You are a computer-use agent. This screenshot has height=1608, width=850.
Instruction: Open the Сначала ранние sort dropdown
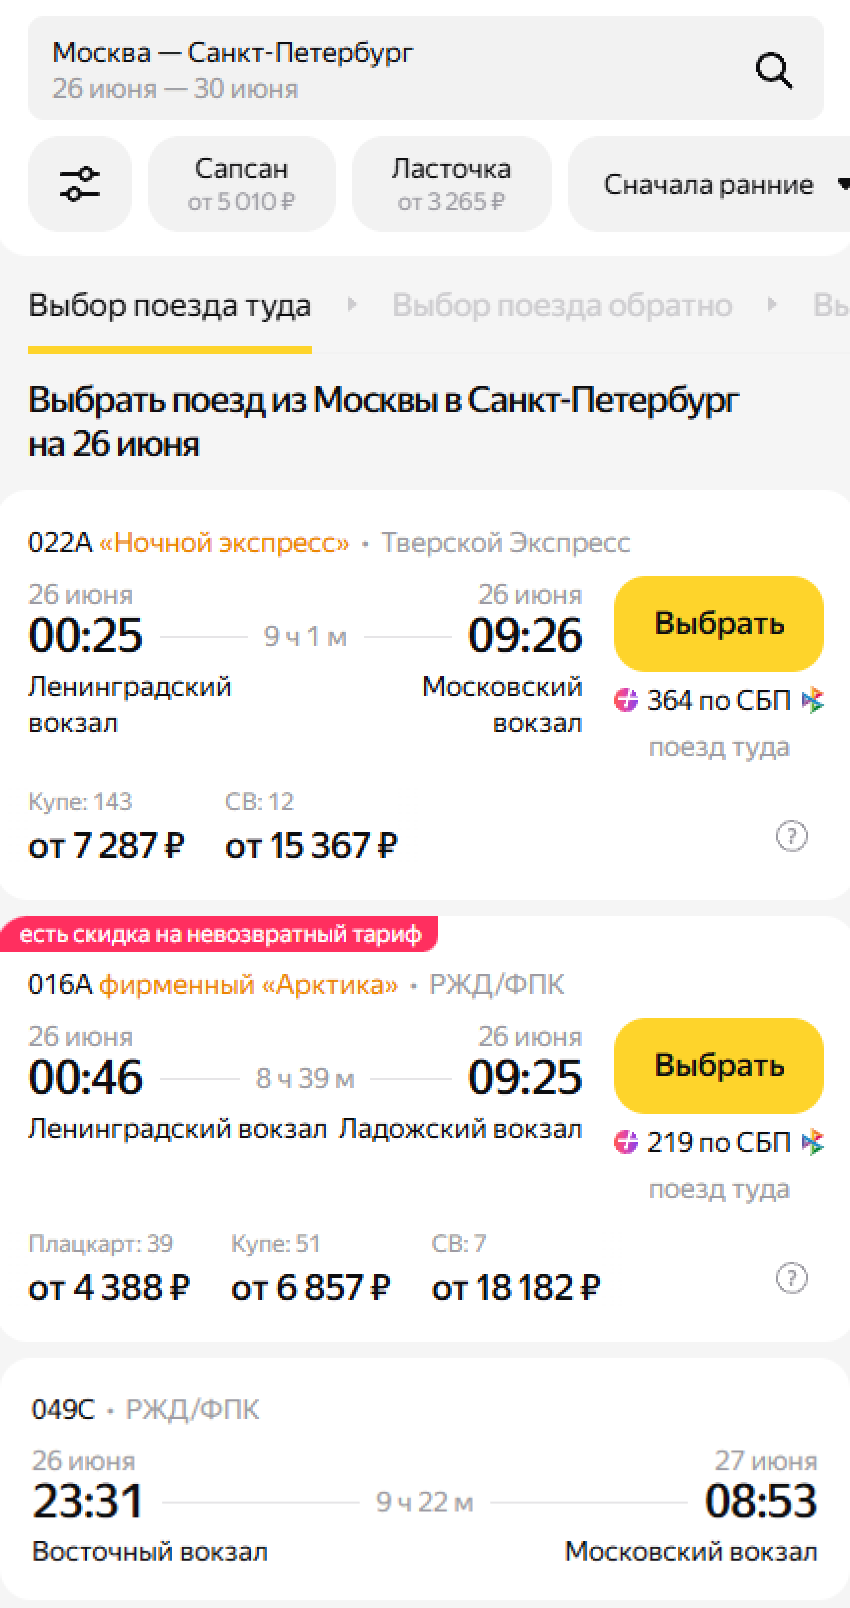point(715,185)
